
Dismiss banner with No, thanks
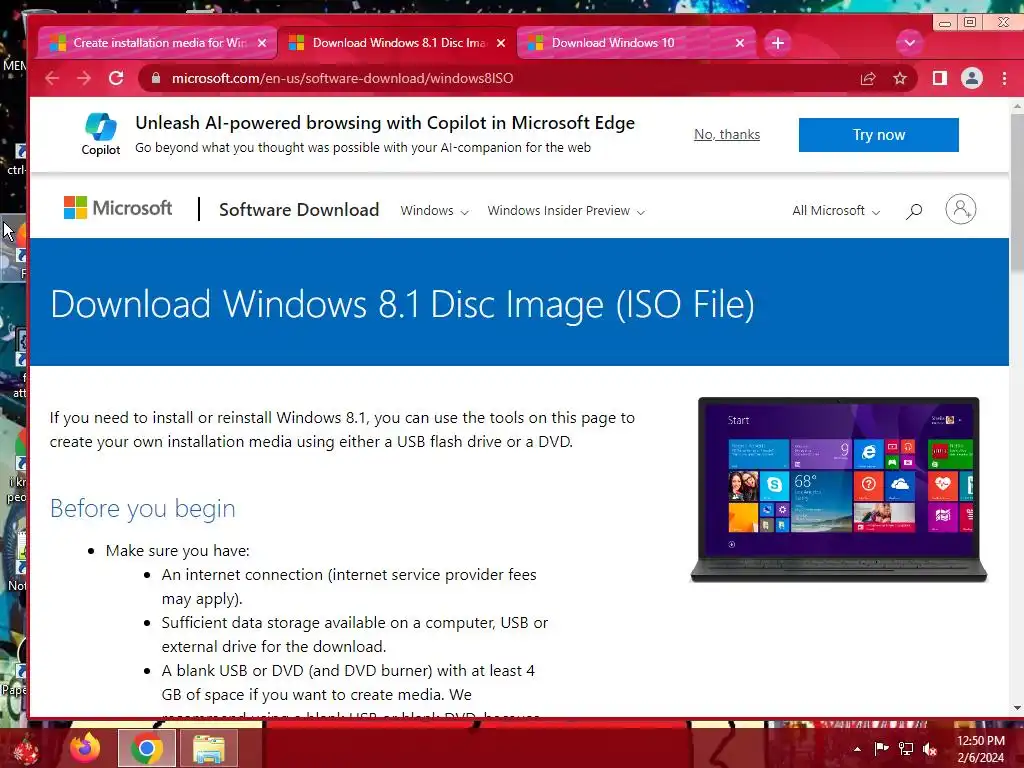tap(727, 135)
